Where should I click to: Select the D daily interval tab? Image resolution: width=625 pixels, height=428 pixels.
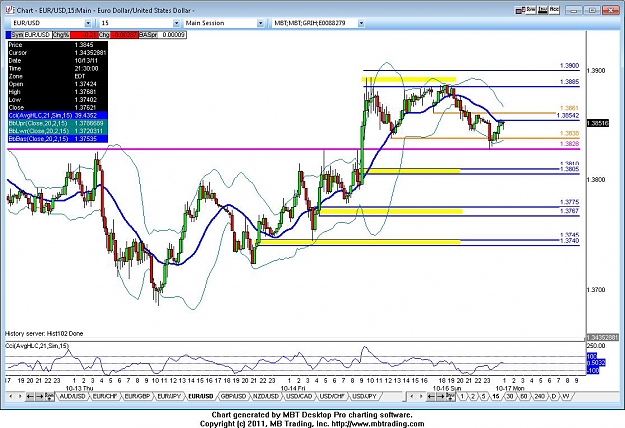coord(554,397)
